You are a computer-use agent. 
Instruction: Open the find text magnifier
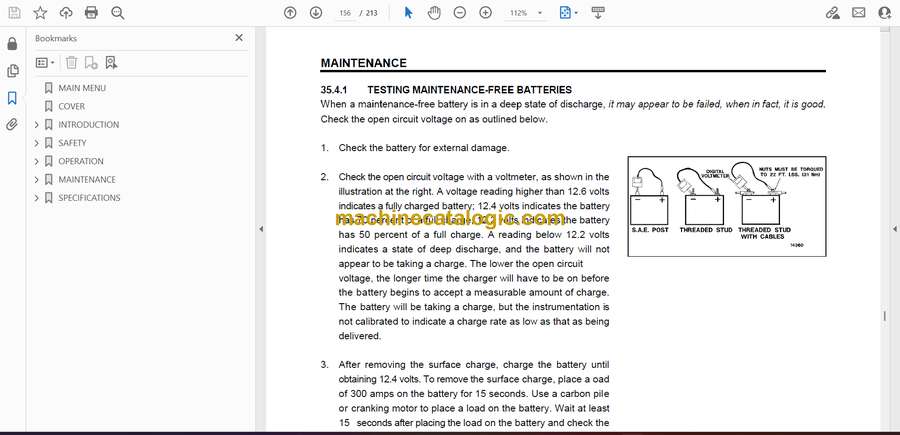click(118, 13)
